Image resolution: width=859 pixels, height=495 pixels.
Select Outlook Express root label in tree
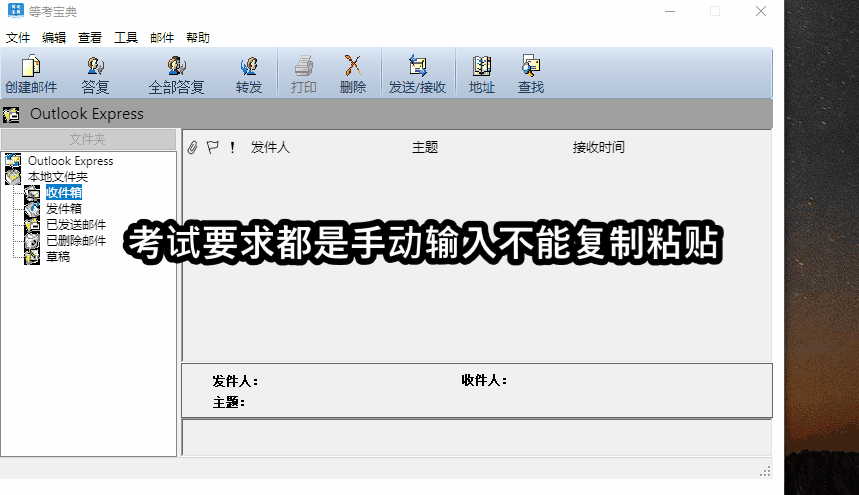click(71, 161)
